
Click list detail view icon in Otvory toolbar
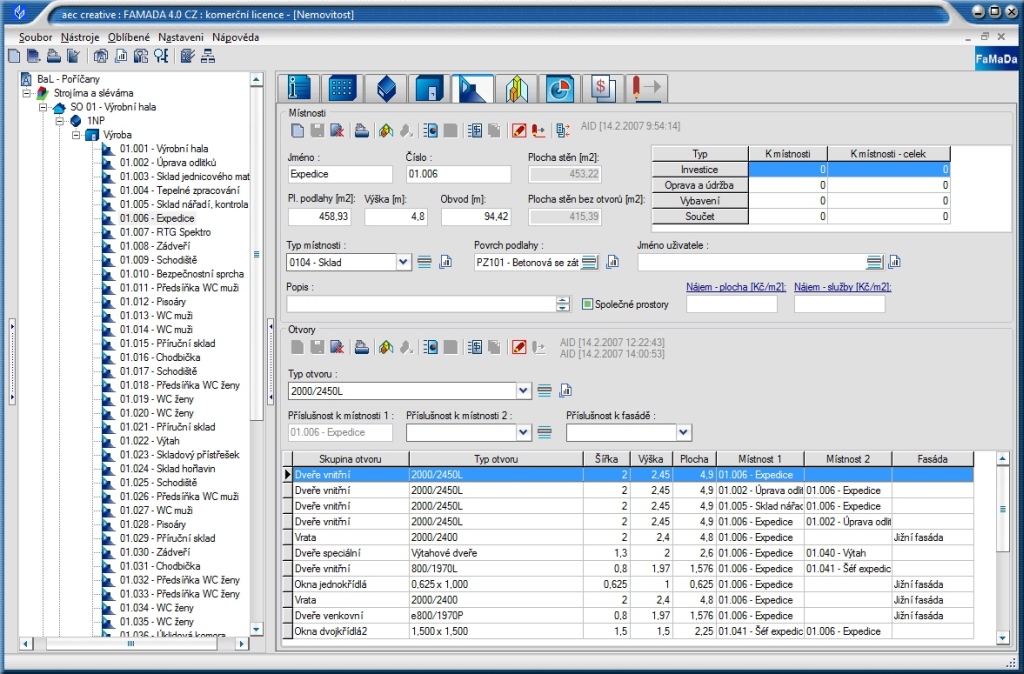[430, 347]
